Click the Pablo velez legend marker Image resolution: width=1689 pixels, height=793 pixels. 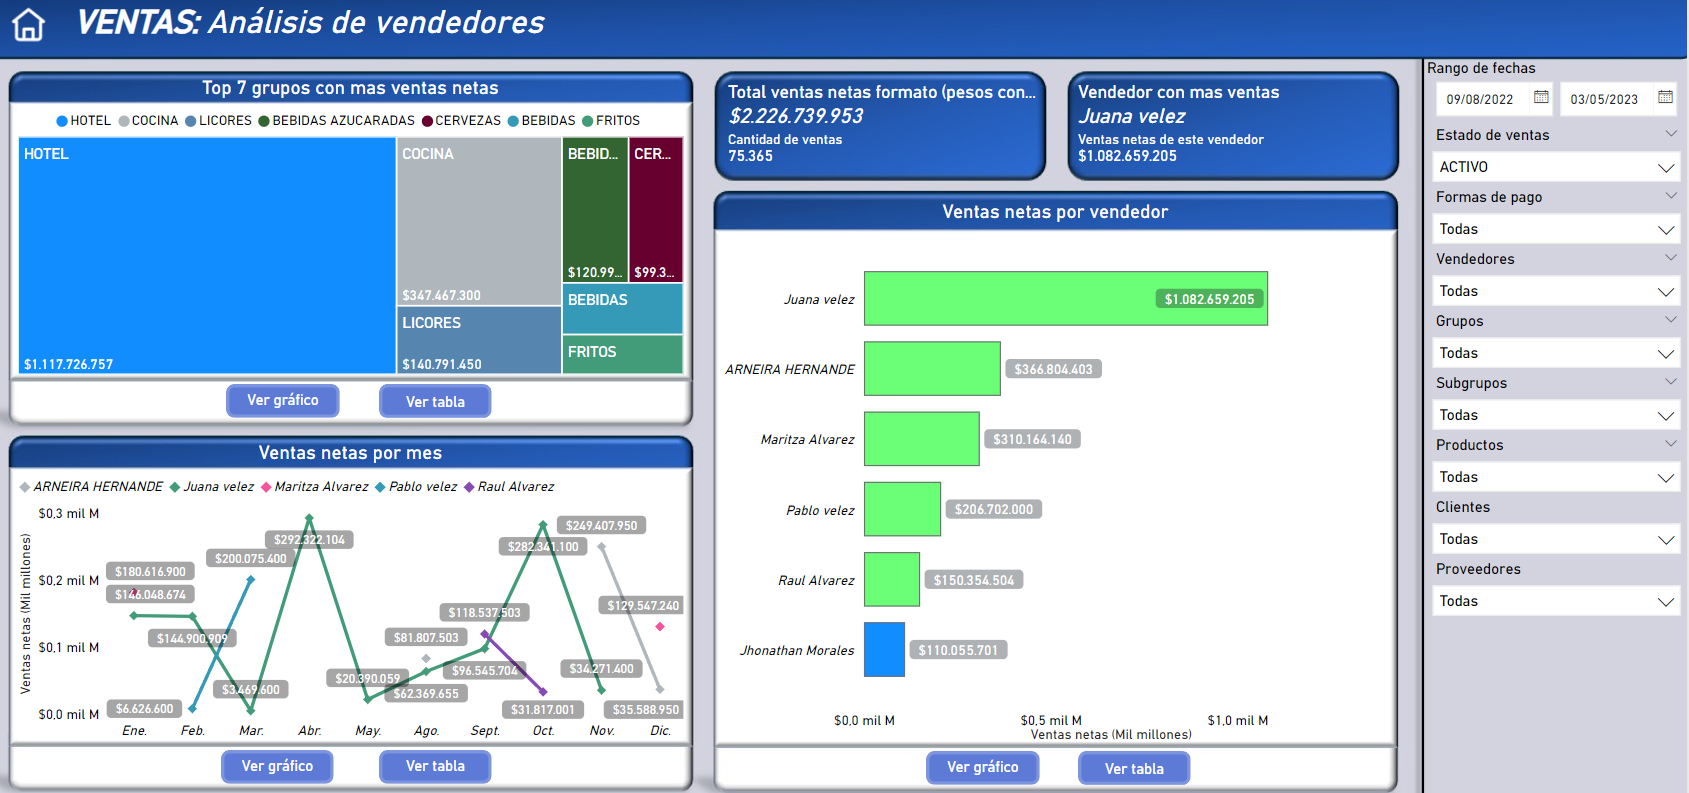coord(380,487)
